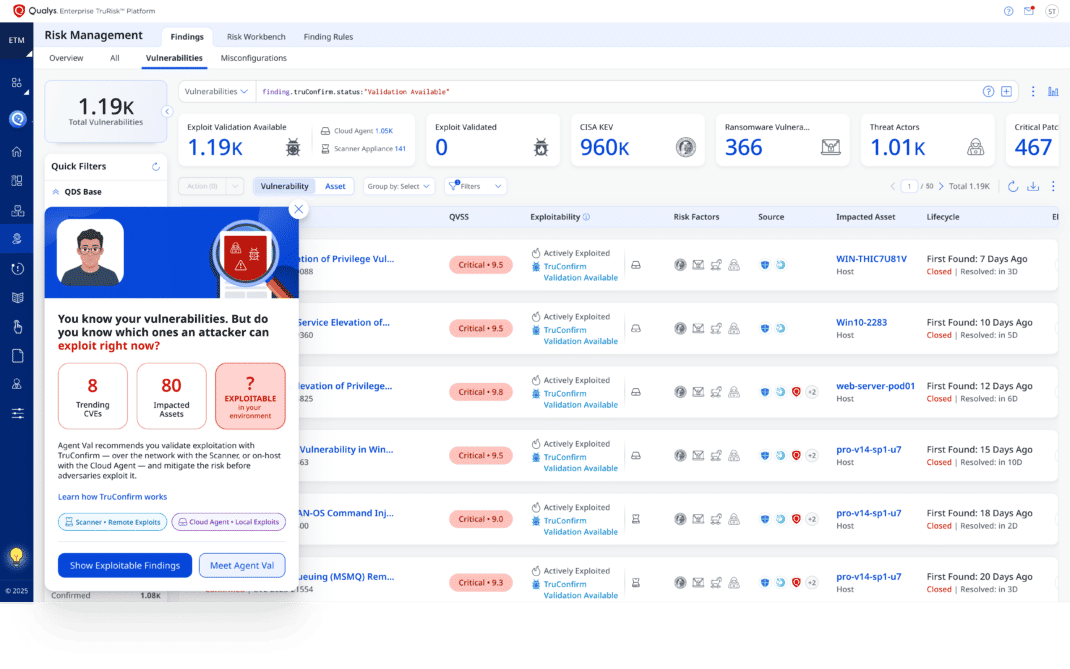Image resolution: width=1070 pixels, height=669 pixels.
Task: Open the pointing-hand icon in the sidebar
Action: coord(17,327)
